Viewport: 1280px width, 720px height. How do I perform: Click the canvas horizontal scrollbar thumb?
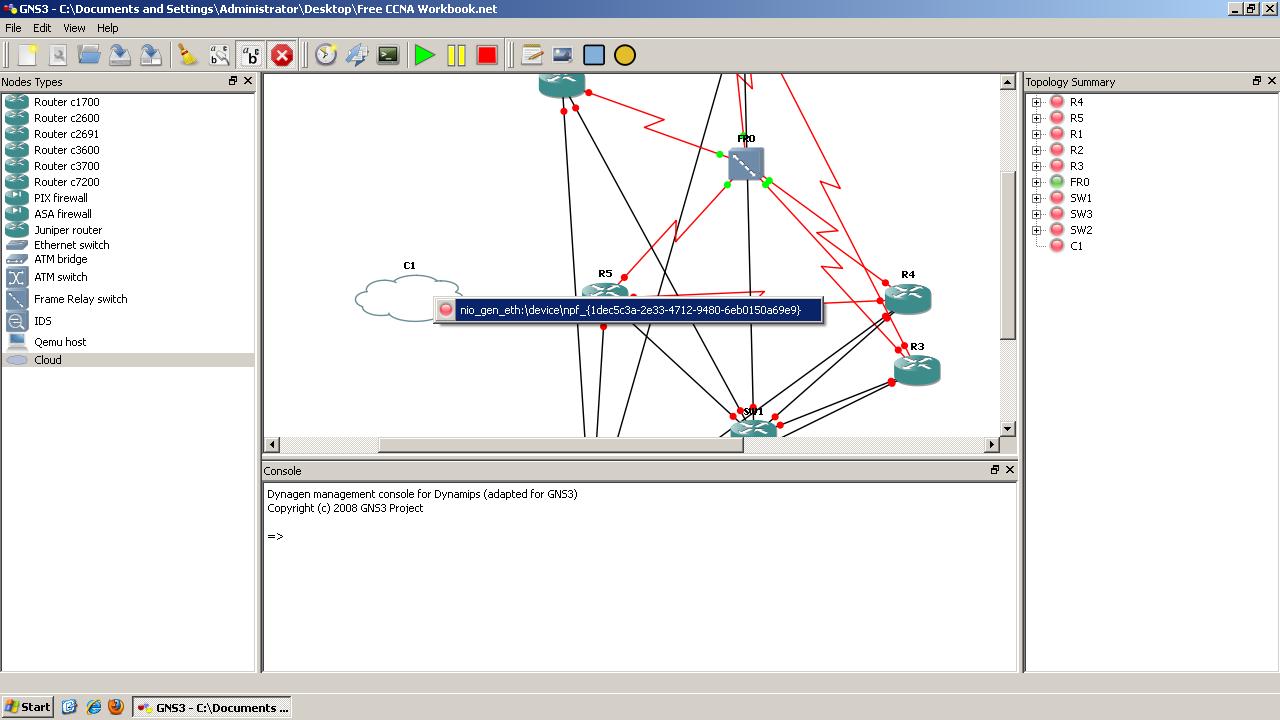point(560,444)
